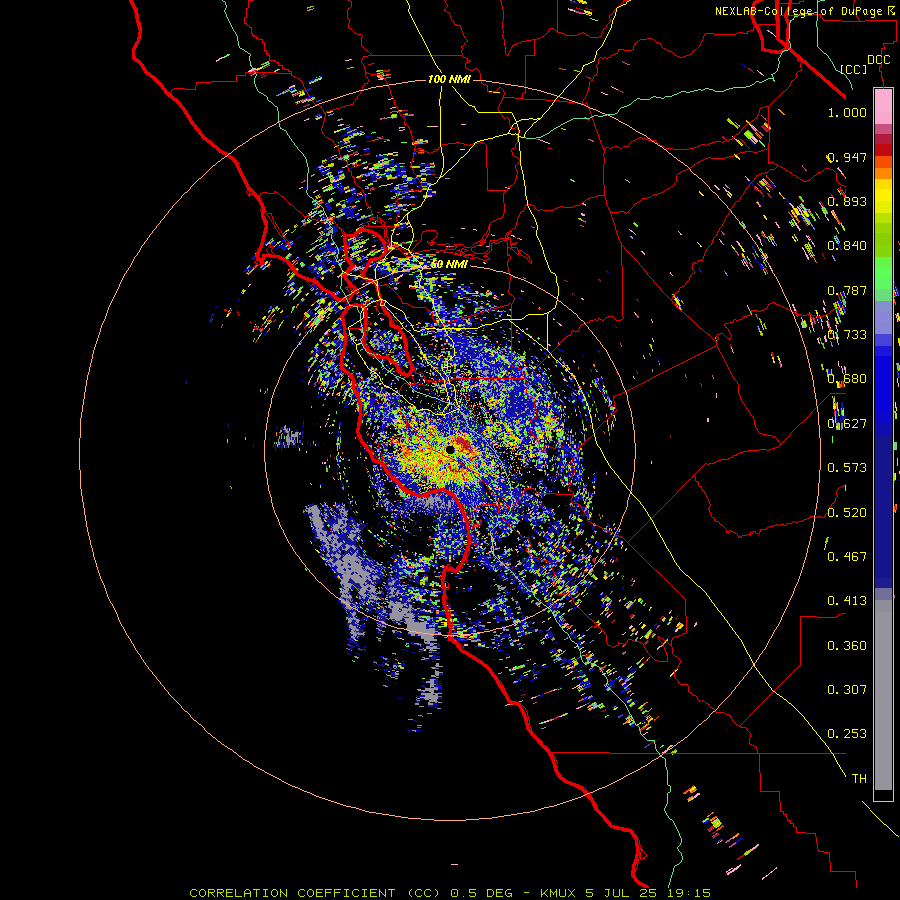
Task: Select the 1.000 value on the scale
Action: [847, 112]
